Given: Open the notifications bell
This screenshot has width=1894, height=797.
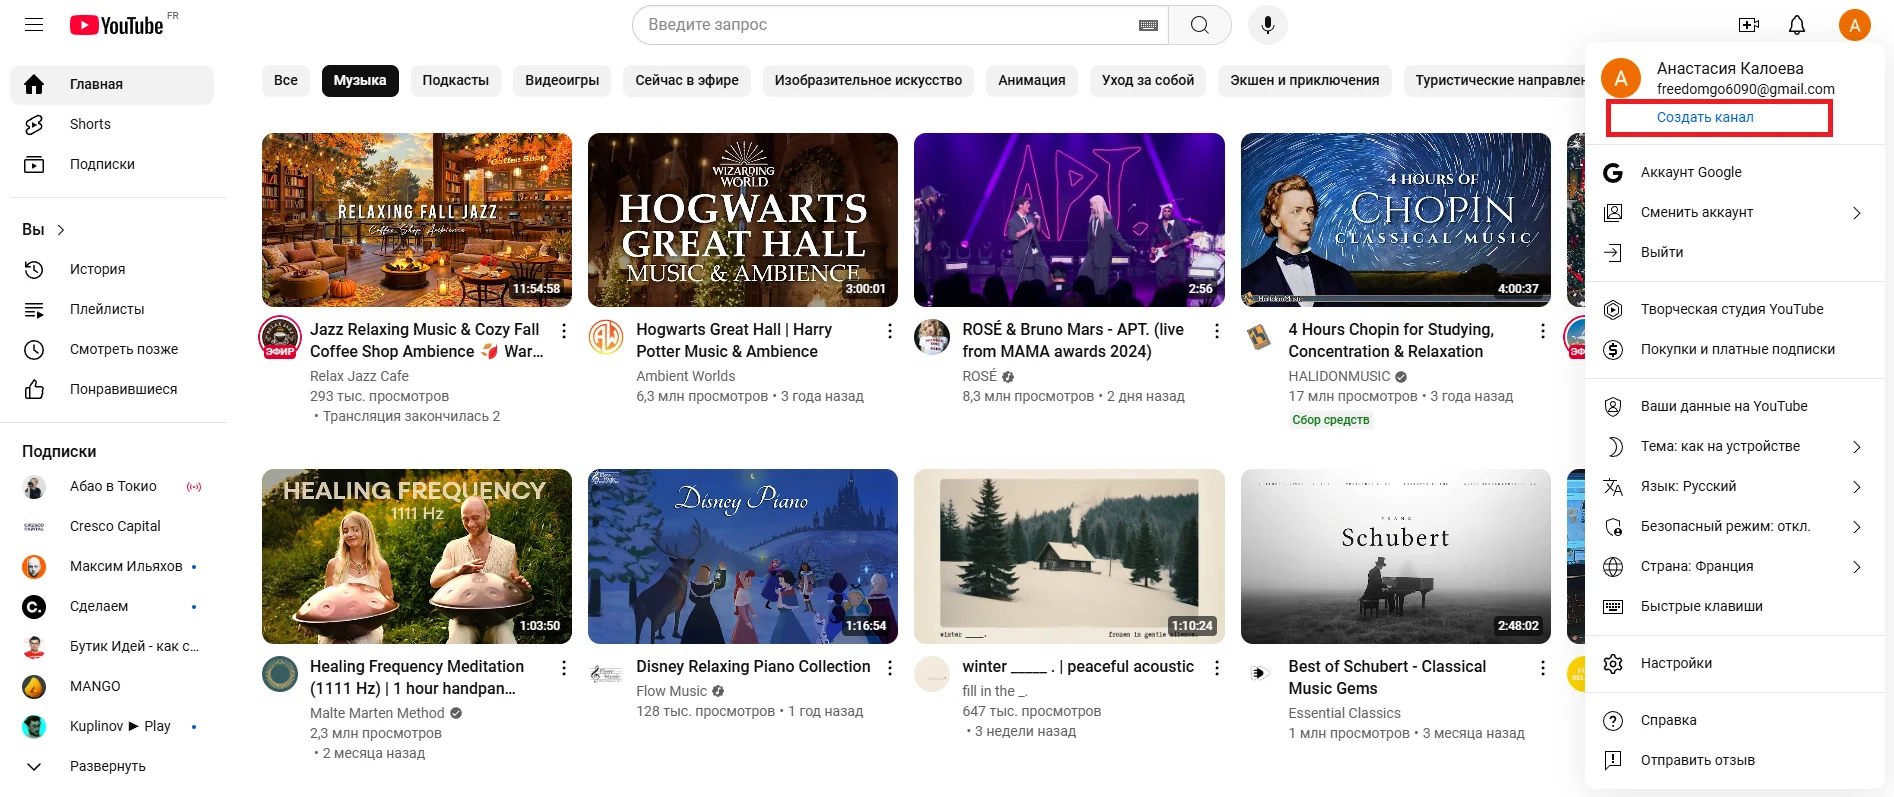Looking at the screenshot, I should click(x=1796, y=25).
